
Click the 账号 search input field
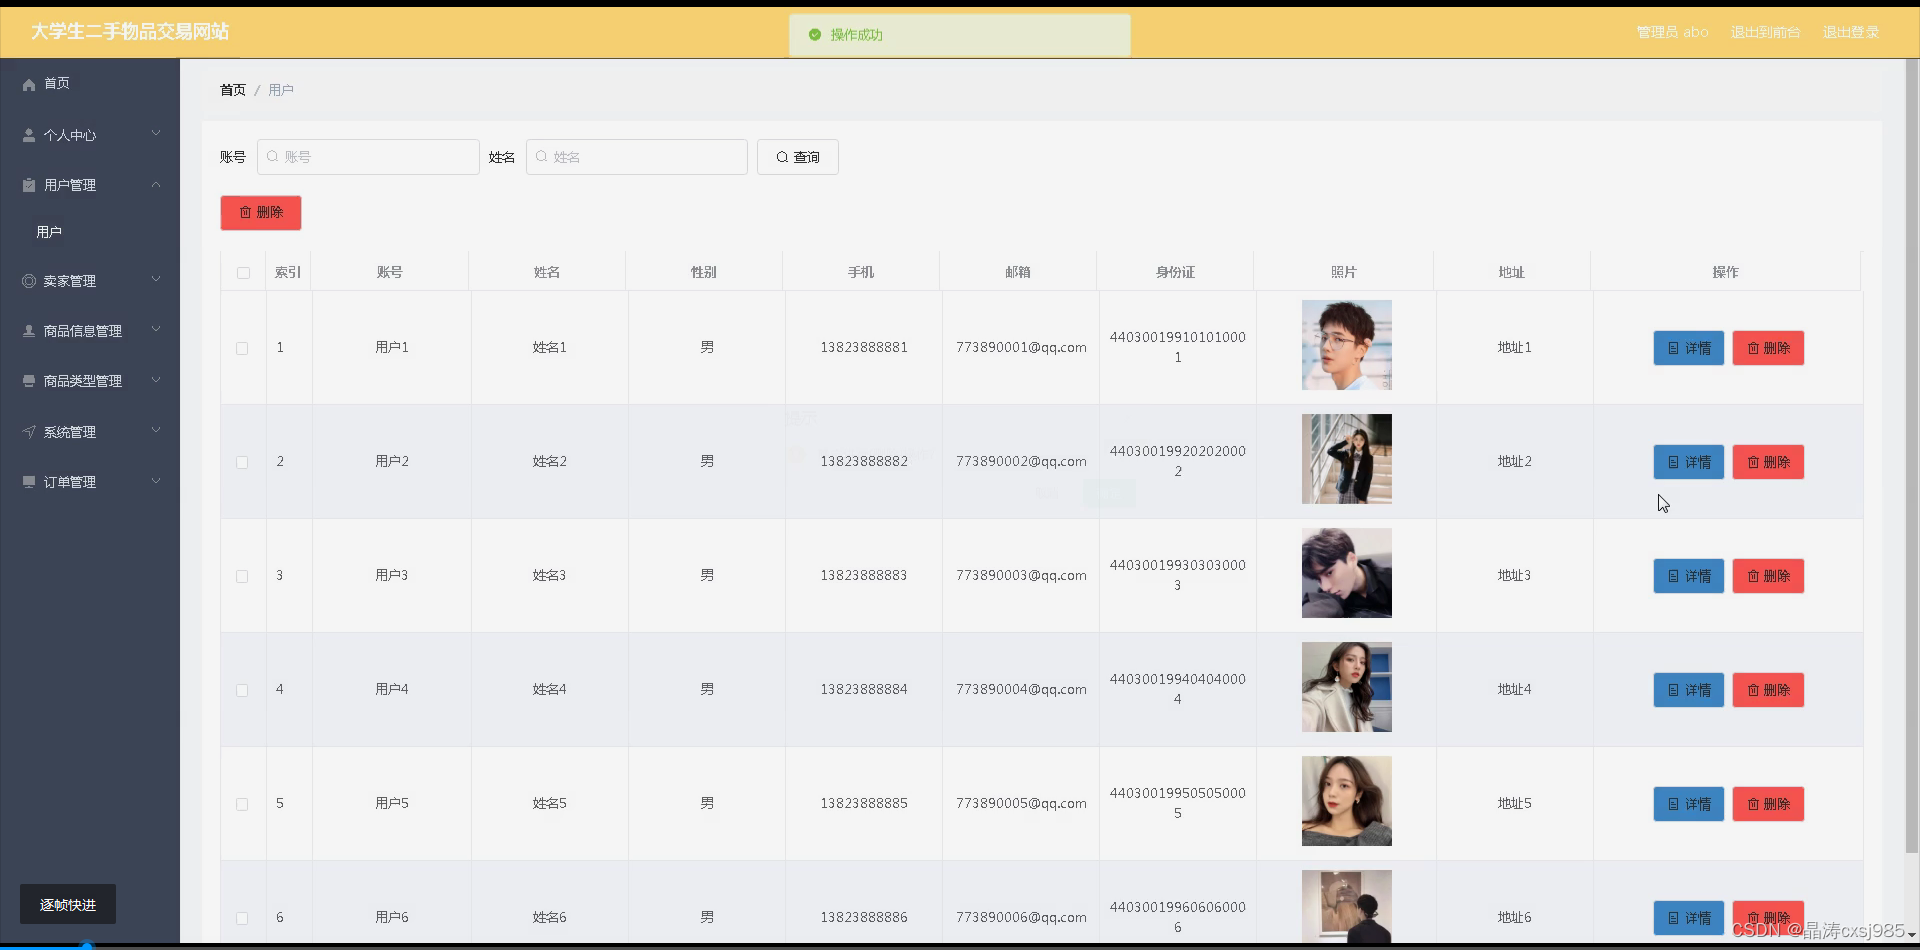368,157
